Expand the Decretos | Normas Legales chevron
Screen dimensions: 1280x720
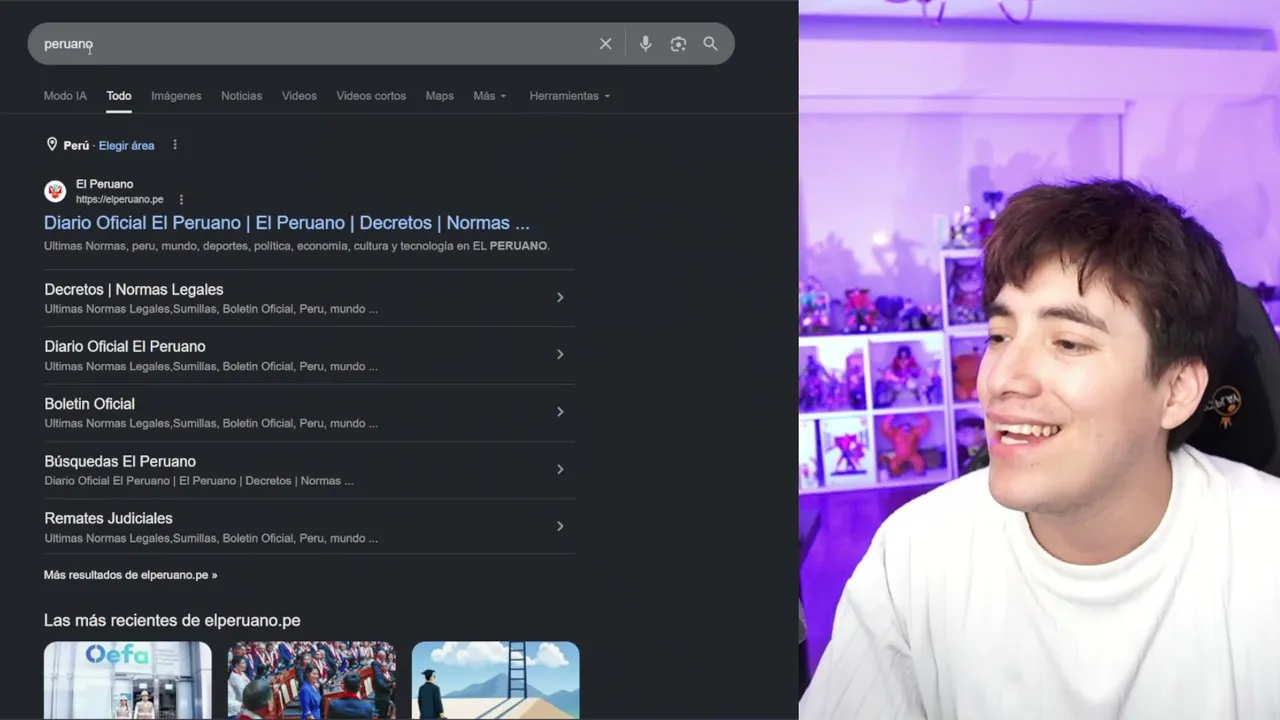pyautogui.click(x=560, y=297)
